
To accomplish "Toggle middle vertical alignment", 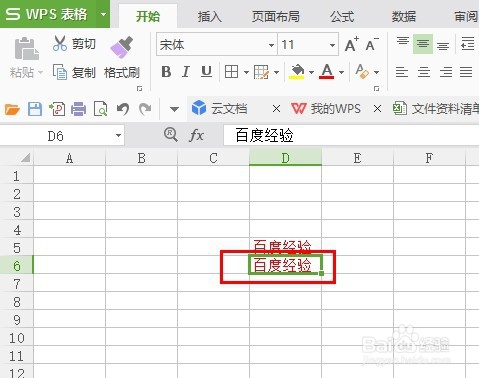I will (423, 44).
